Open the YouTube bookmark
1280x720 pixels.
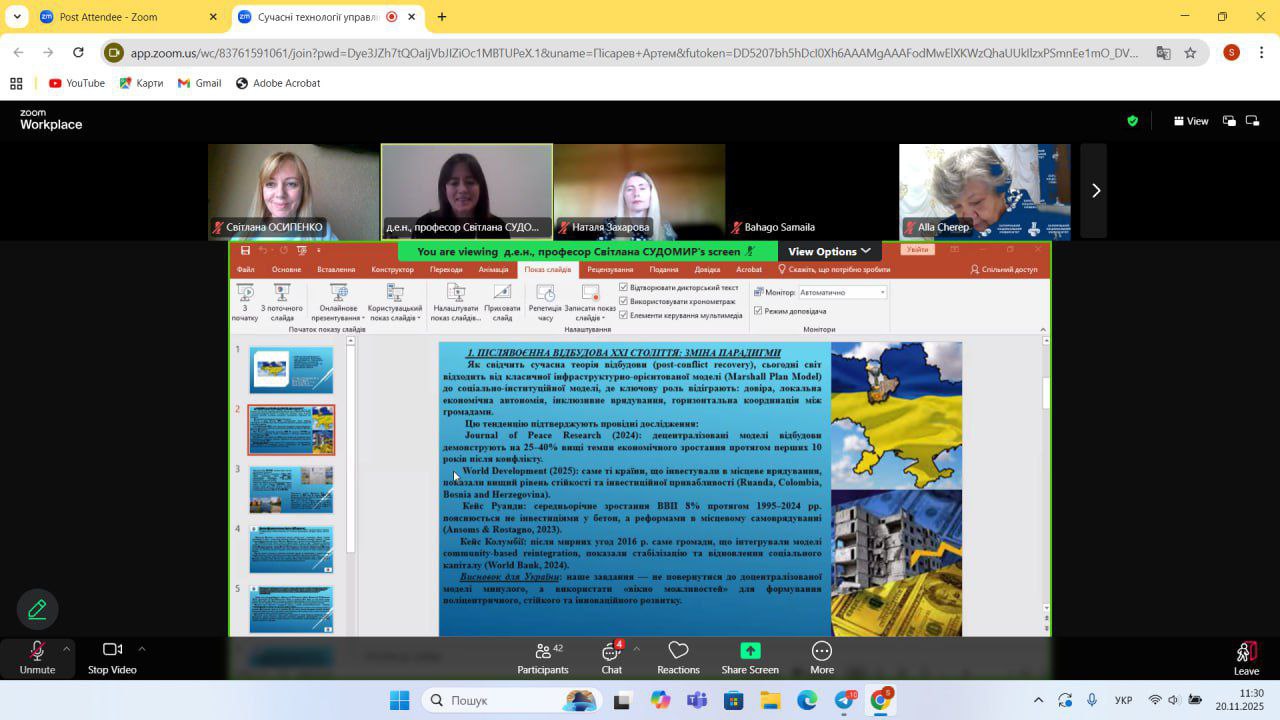pos(76,83)
